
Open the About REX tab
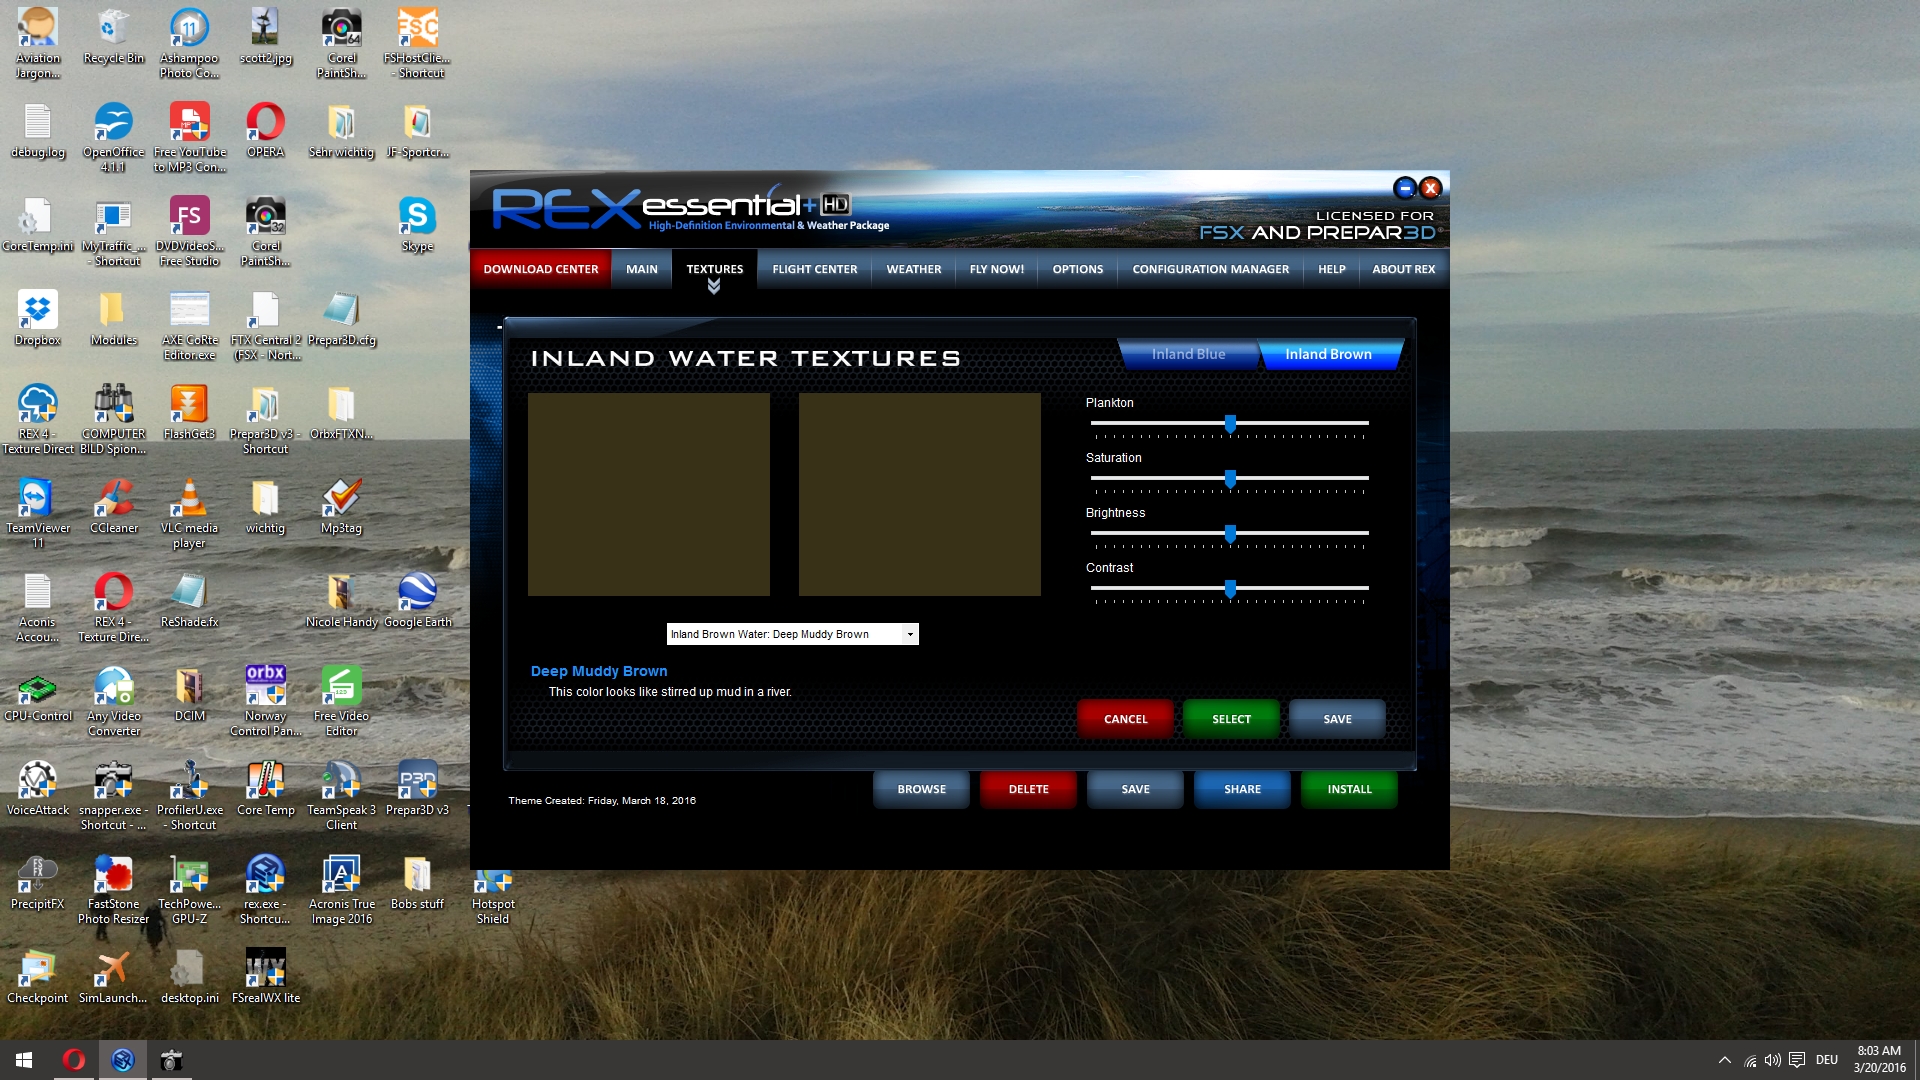(x=1403, y=269)
